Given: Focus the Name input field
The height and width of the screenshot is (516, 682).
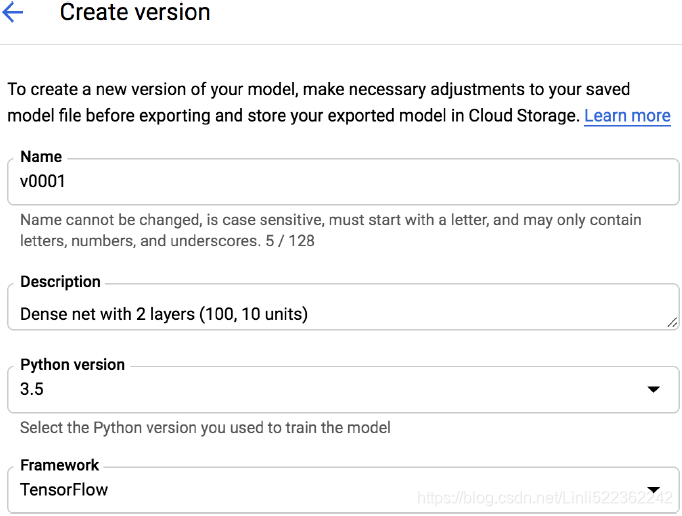Looking at the screenshot, I should 343,181.
